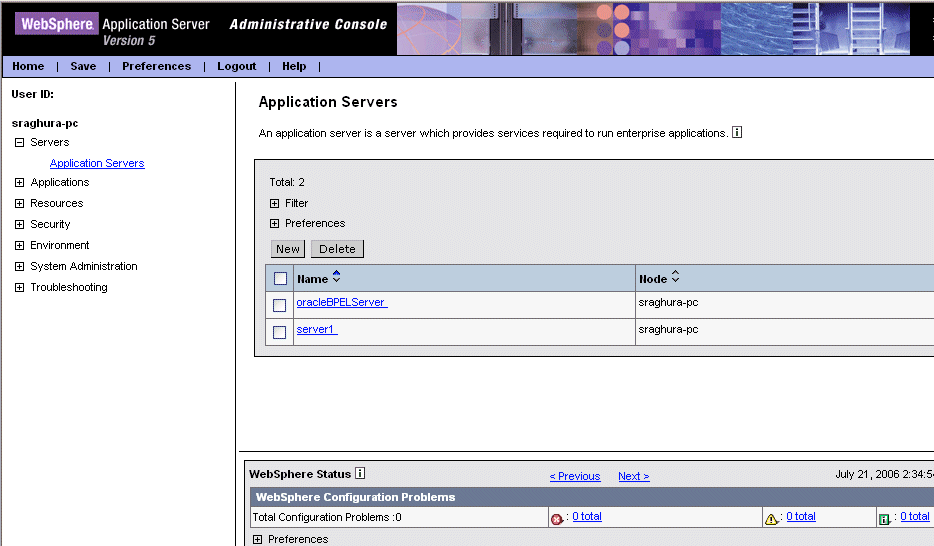The height and width of the screenshot is (546, 934).
Task: Open the Application Servers link in sidebar
Action: click(x=97, y=163)
